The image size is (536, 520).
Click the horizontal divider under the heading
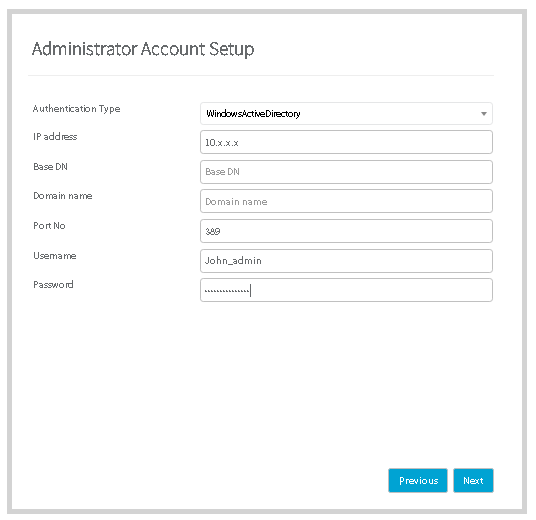(x=261, y=76)
